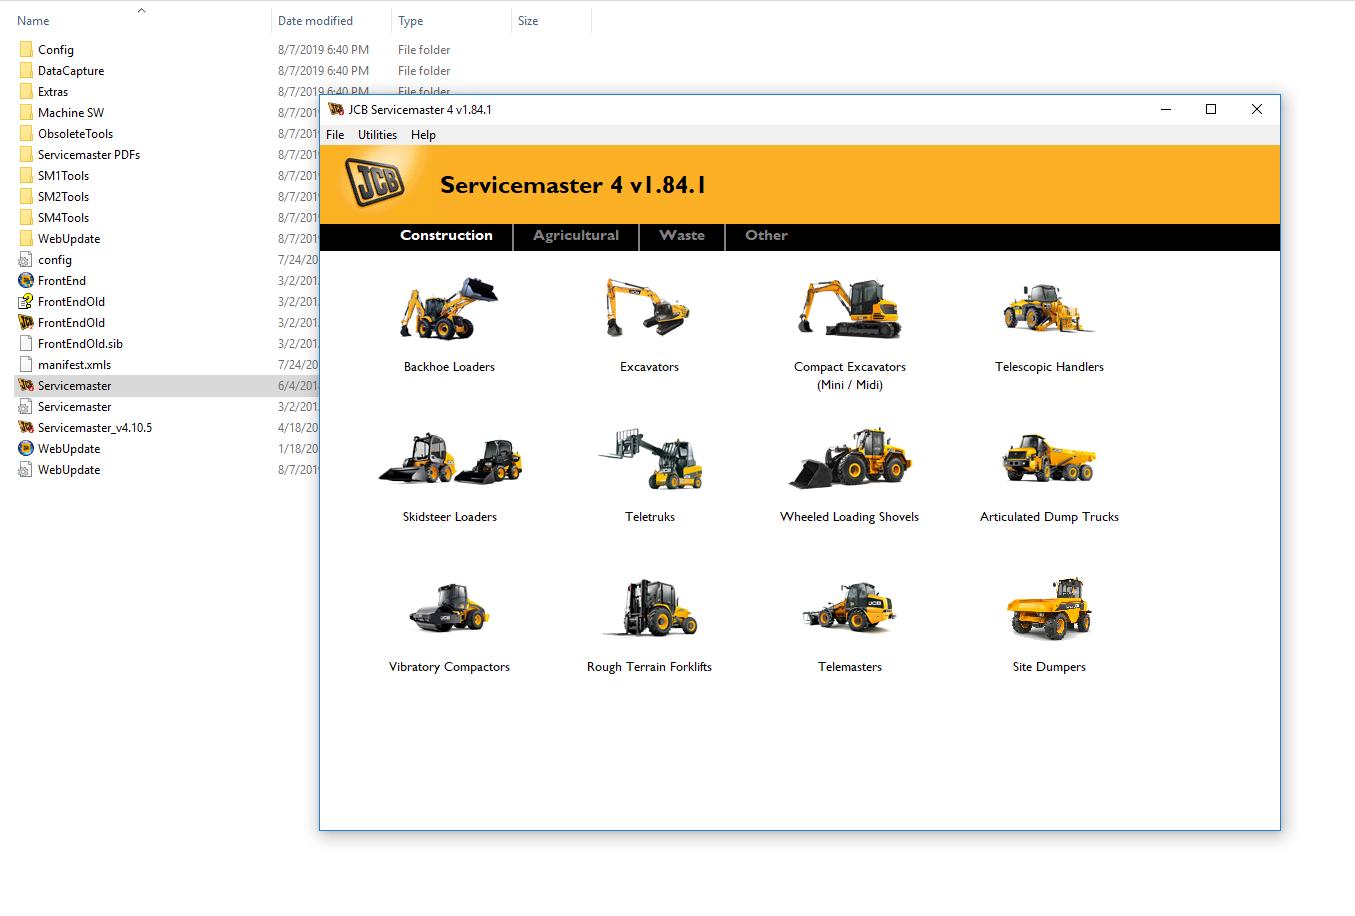Screen dimensions: 1355x916
Task: Select the SM1Tools folder name
Action: point(63,175)
